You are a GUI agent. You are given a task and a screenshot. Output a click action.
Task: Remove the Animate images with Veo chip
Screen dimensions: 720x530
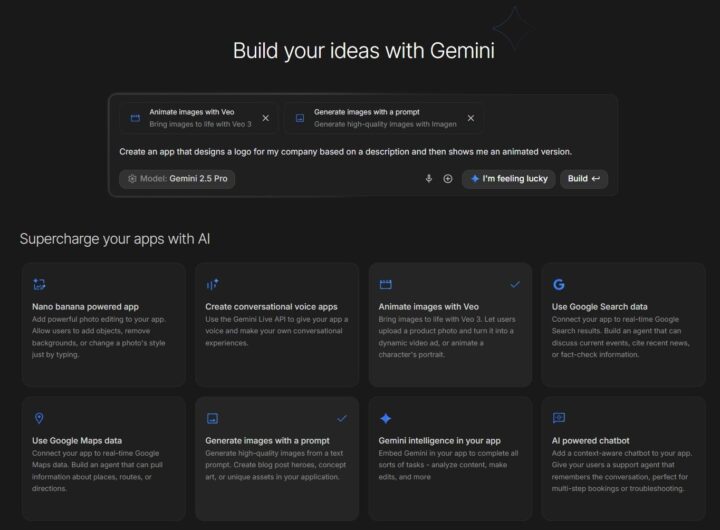(x=265, y=118)
